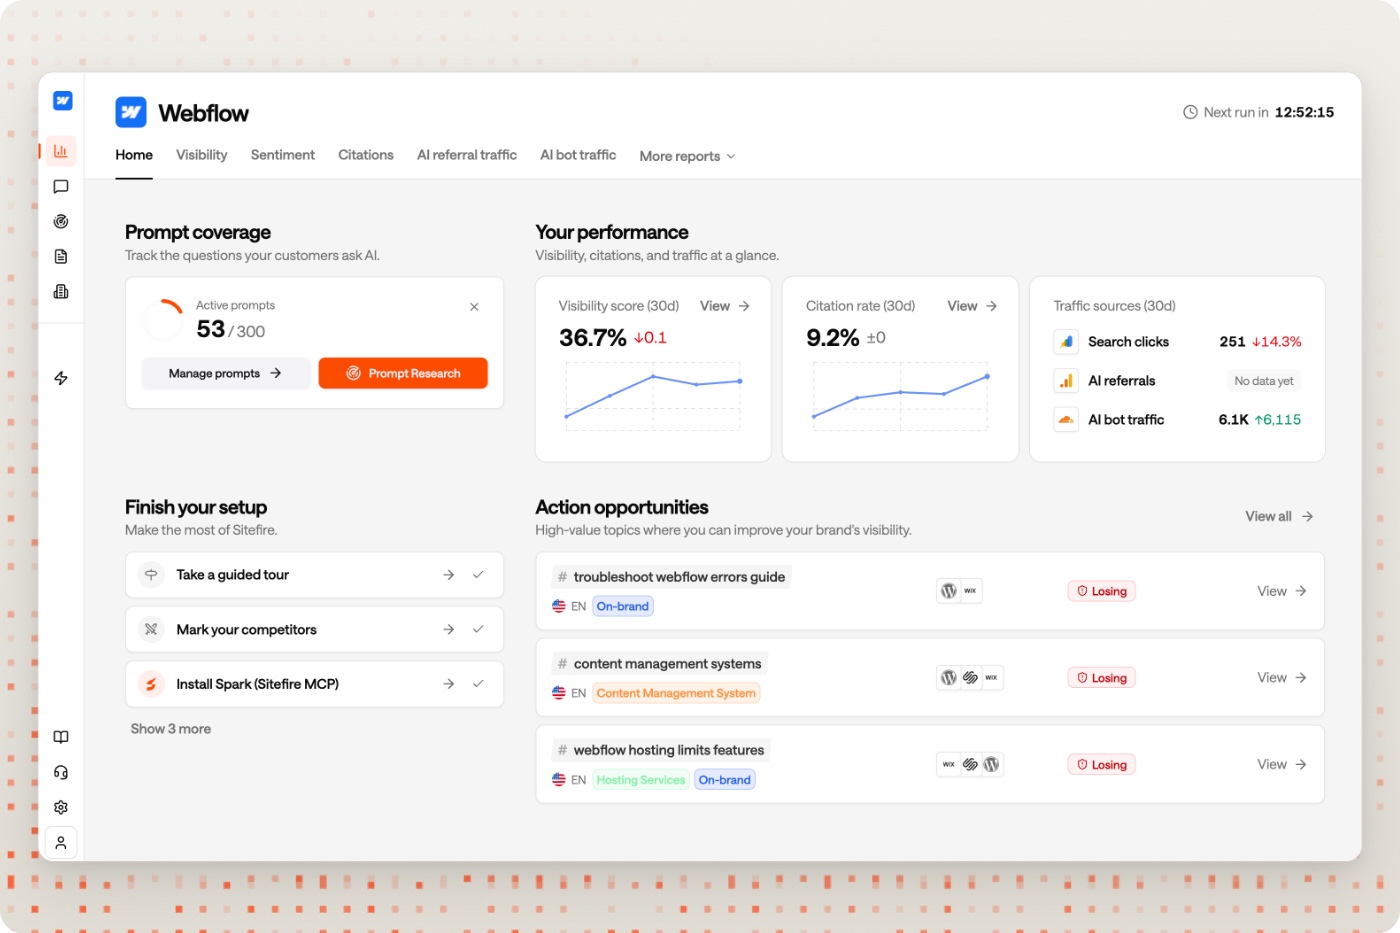Expand the More reports dropdown

pyautogui.click(x=688, y=156)
